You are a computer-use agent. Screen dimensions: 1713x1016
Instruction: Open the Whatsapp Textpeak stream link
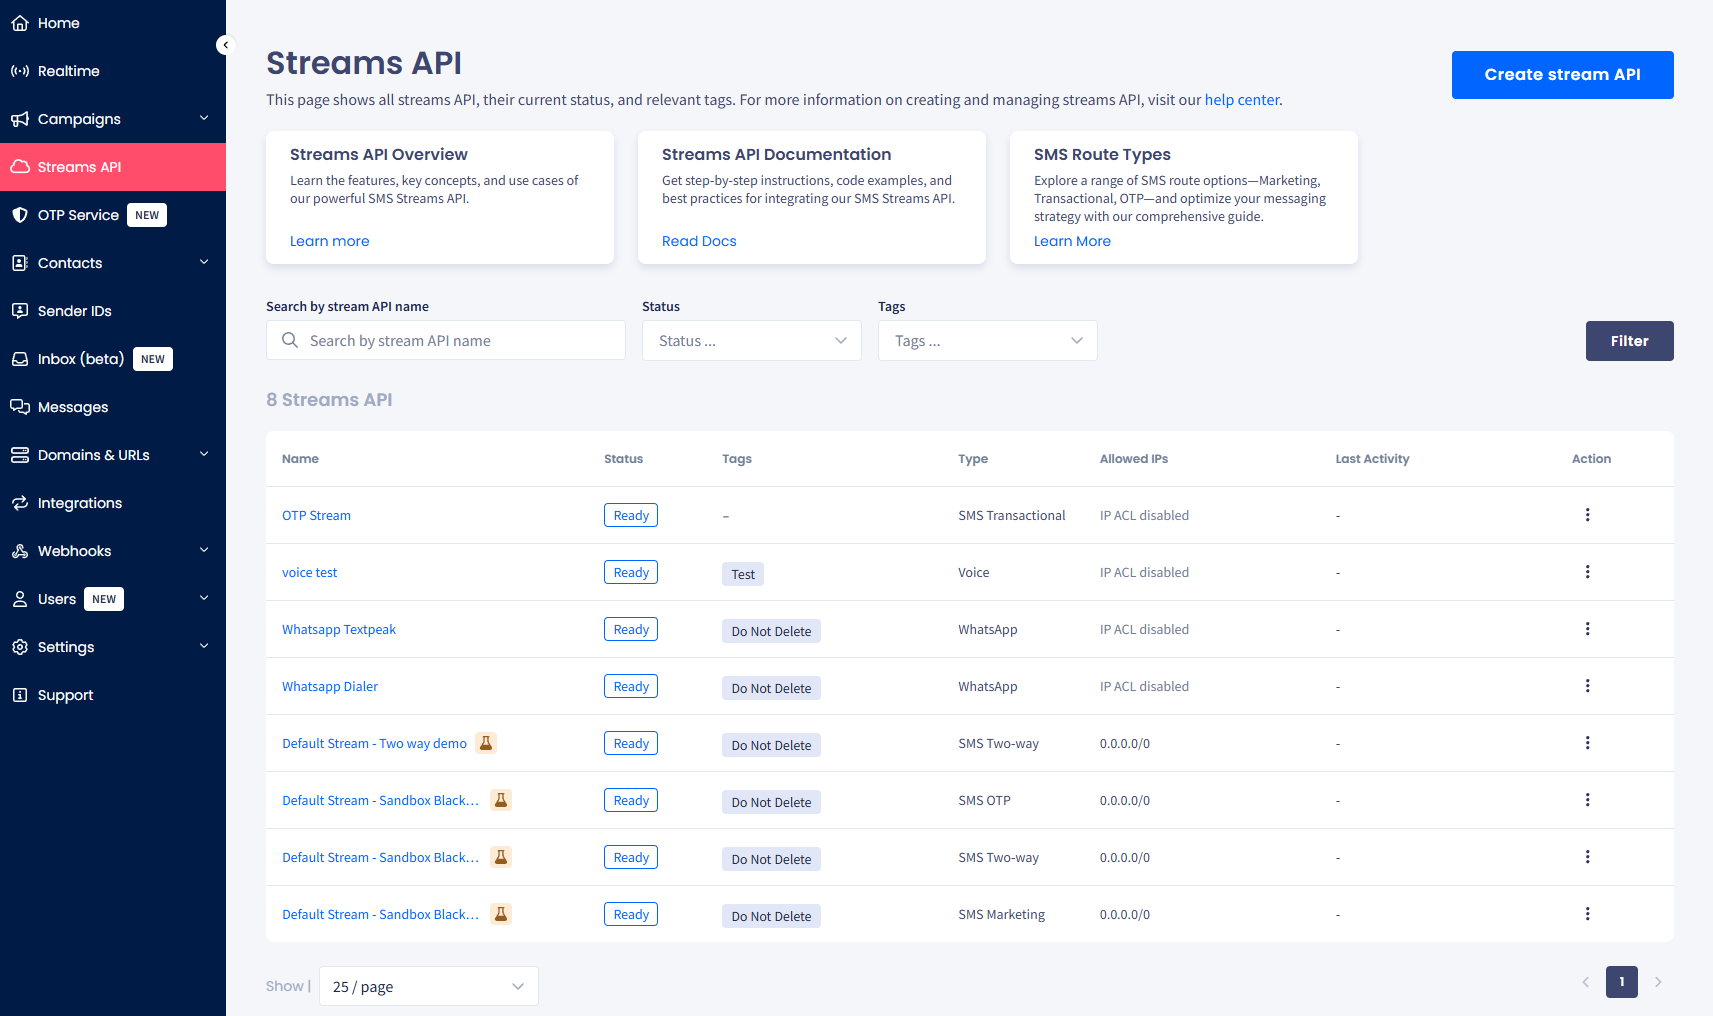pyautogui.click(x=339, y=629)
